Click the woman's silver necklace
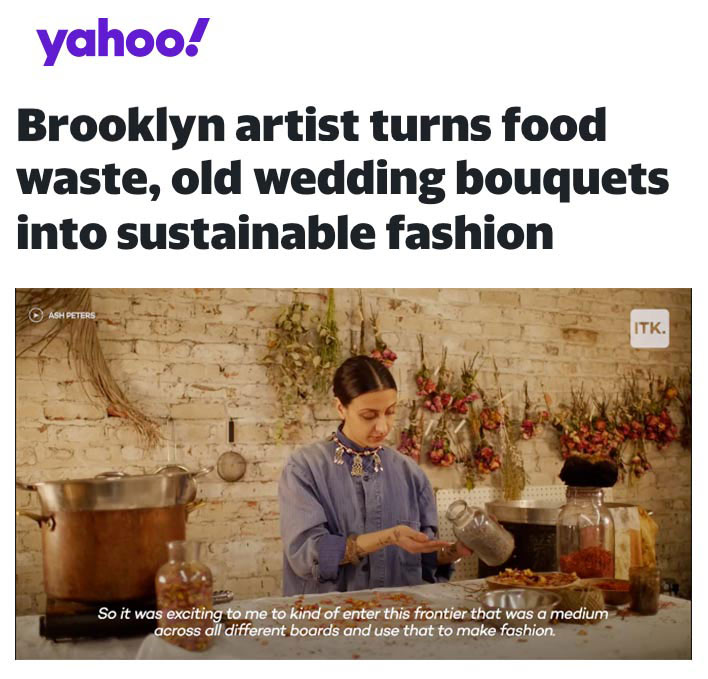The width and height of the screenshot is (708, 679). click(x=357, y=455)
